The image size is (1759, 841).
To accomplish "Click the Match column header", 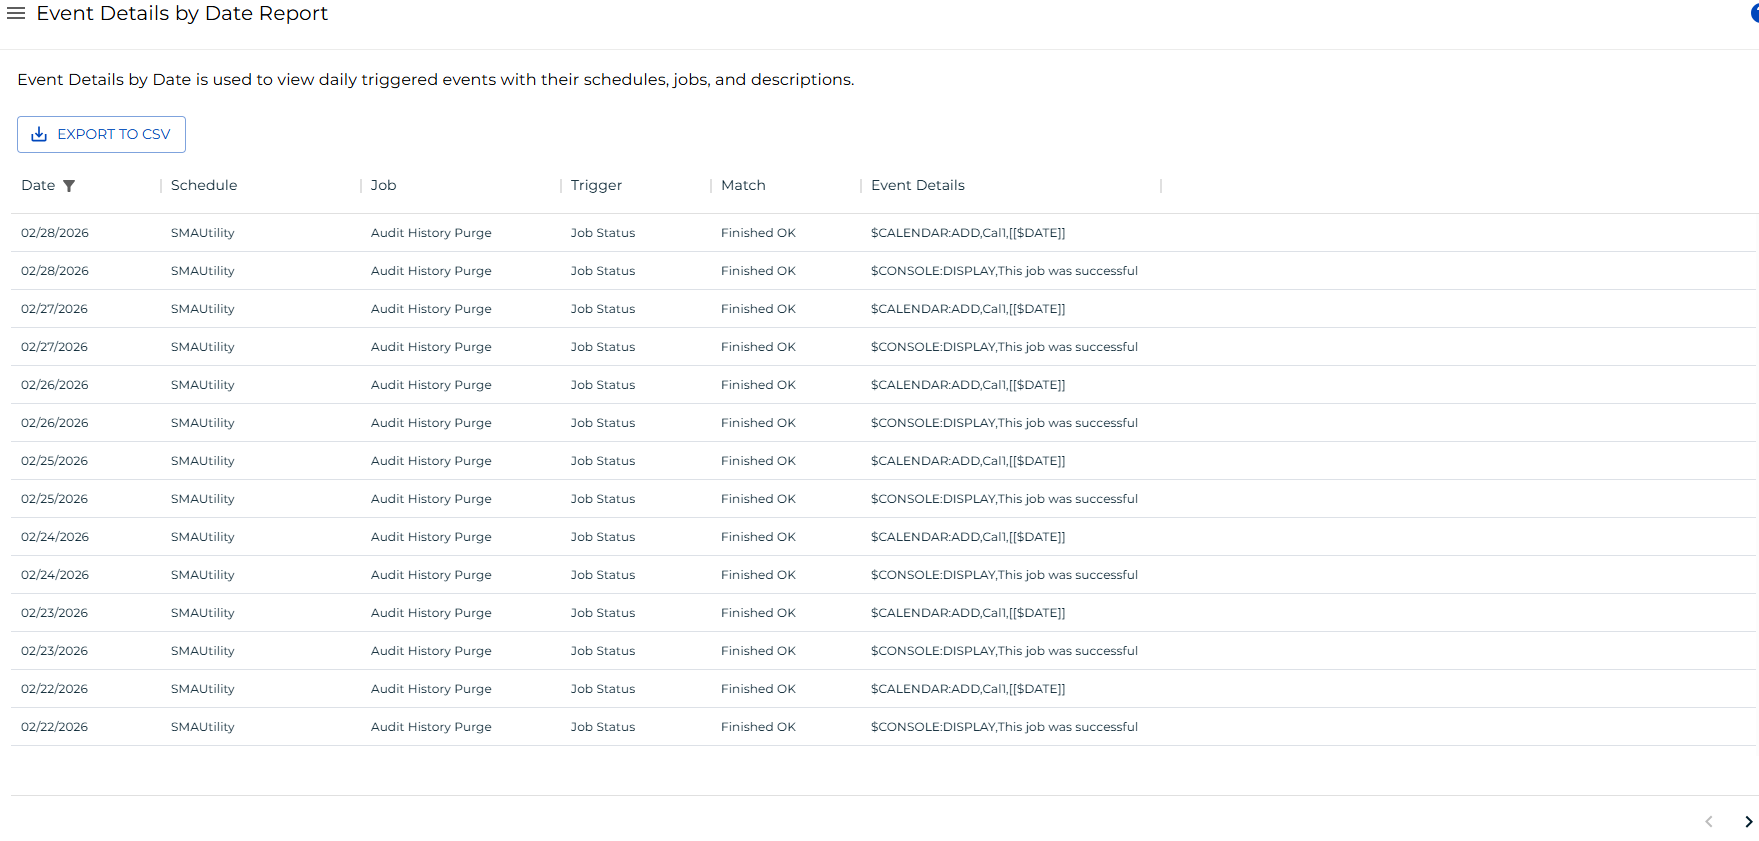I will [x=743, y=186].
